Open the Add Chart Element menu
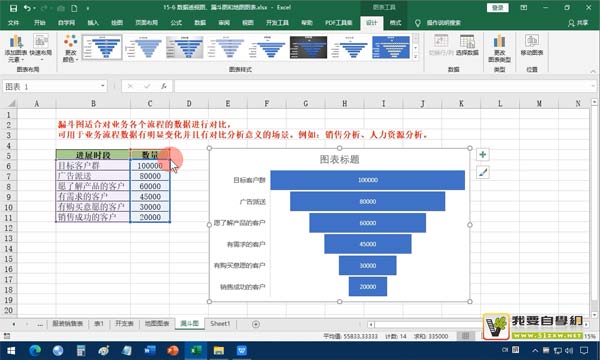This screenshot has width=600, height=360. [x=16, y=49]
